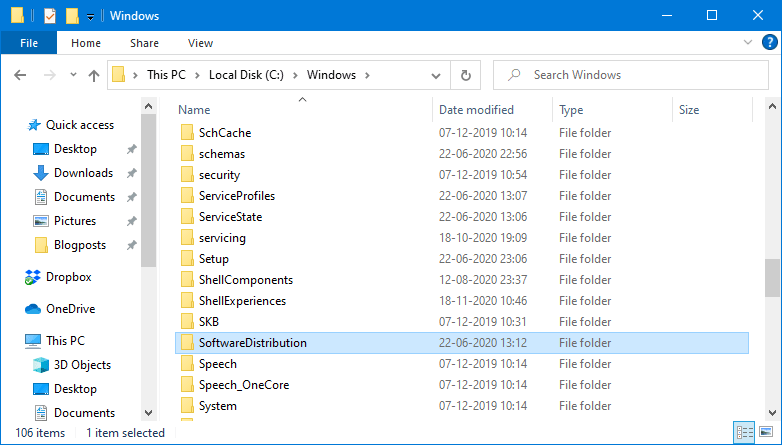Open Blogposts folder in navigation pane

point(80,245)
